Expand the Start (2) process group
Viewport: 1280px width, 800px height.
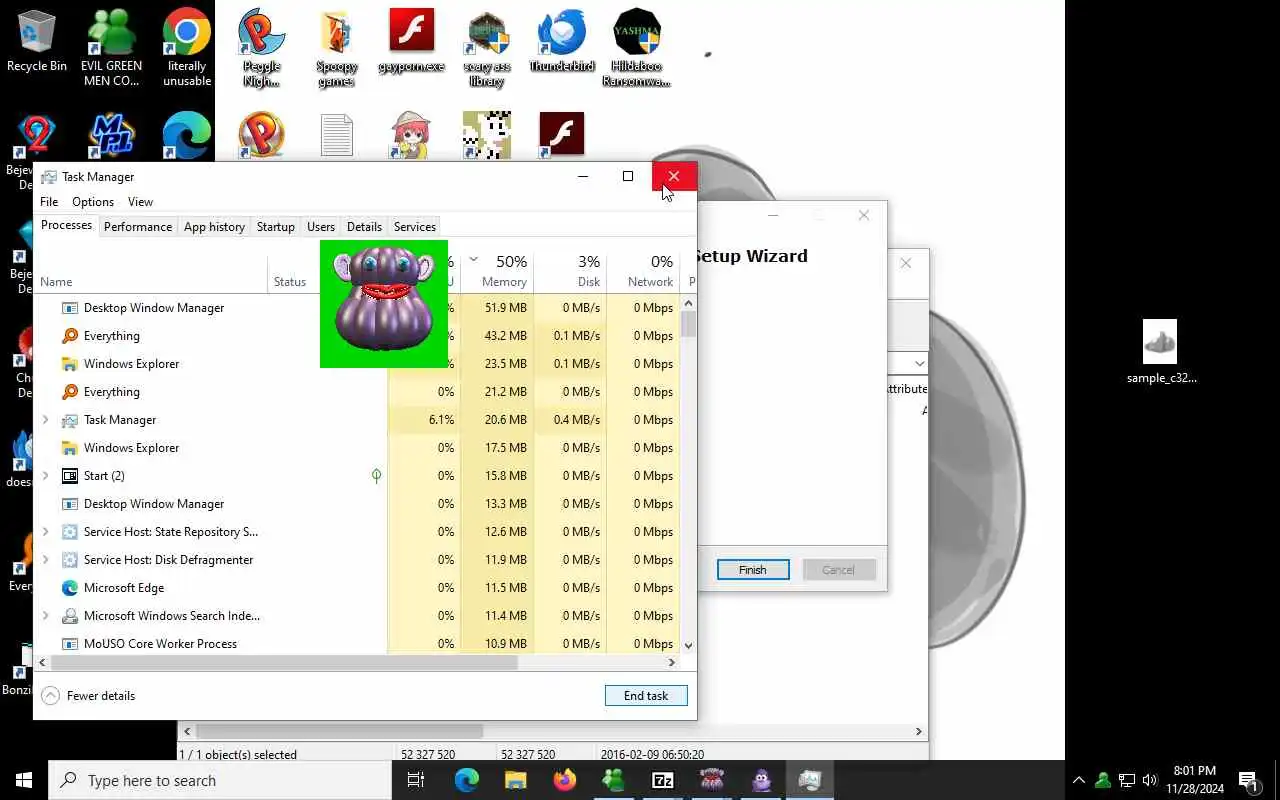pyautogui.click(x=45, y=476)
